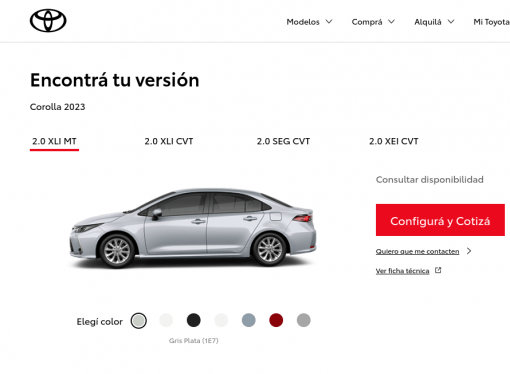Expand the Modelos chevron arrow
Image resolution: width=510 pixels, height=374 pixels.
(329, 22)
